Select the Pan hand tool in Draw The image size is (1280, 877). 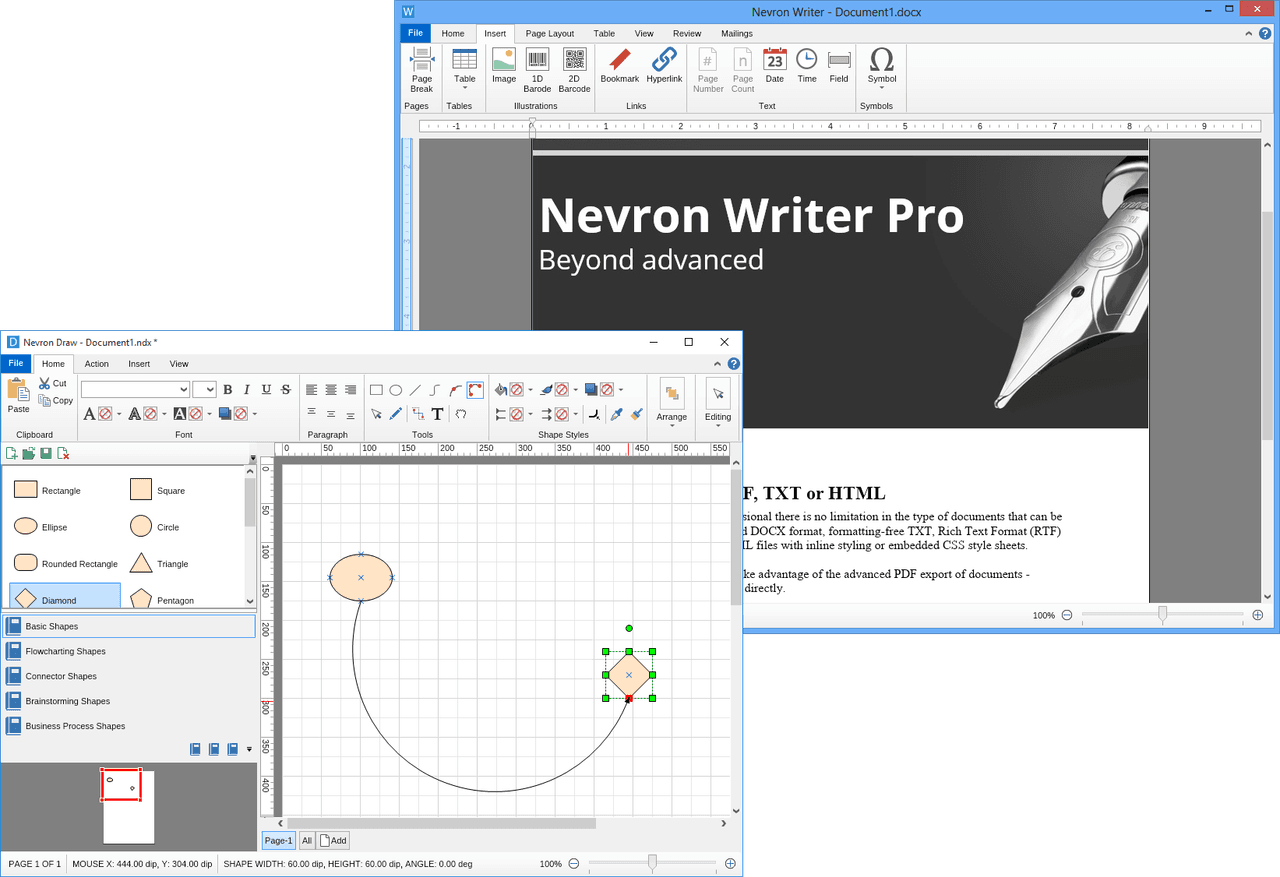[x=461, y=413]
